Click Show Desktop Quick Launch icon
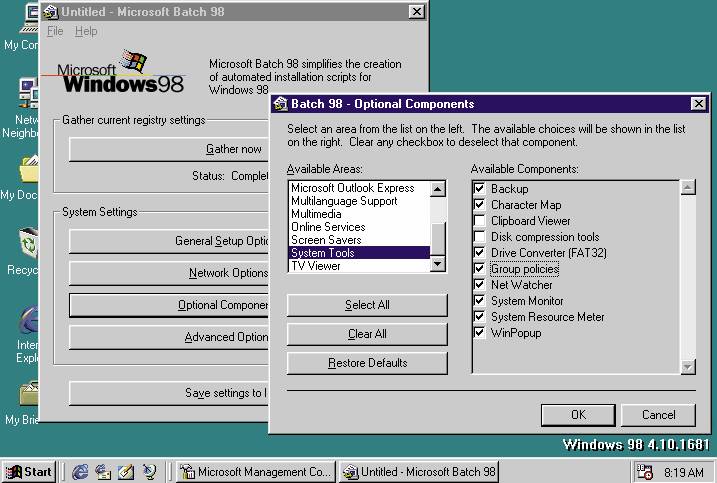The width and height of the screenshot is (717, 483). coord(126,472)
